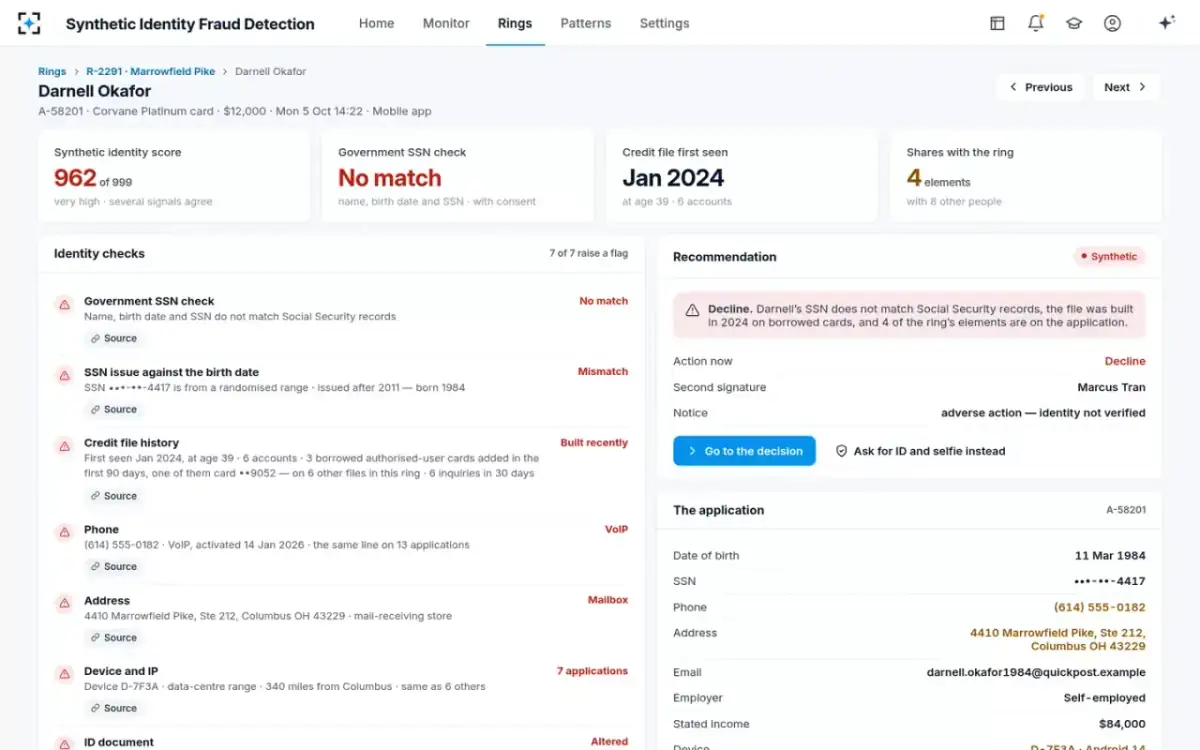This screenshot has height=750, width=1200.
Task: Click the "Marcus Tran" second signature value
Action: pos(1112,387)
